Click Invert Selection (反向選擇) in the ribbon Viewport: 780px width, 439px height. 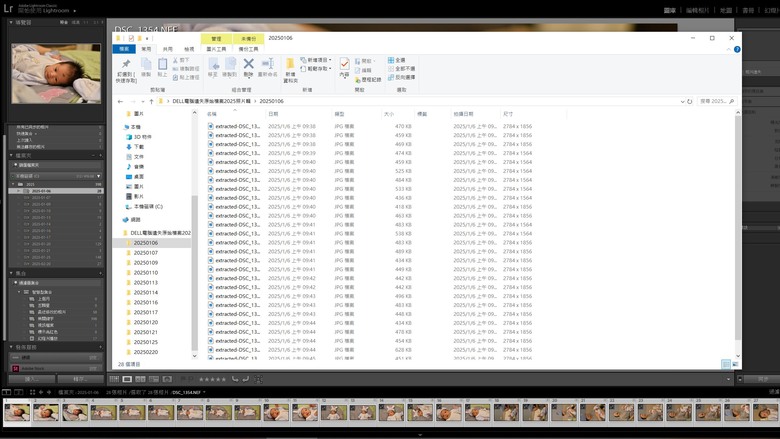click(401, 78)
